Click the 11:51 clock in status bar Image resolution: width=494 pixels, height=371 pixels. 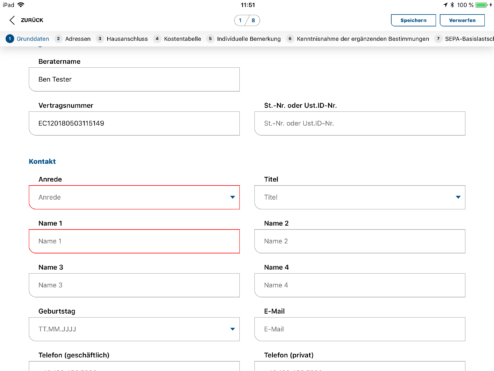pos(248,5)
